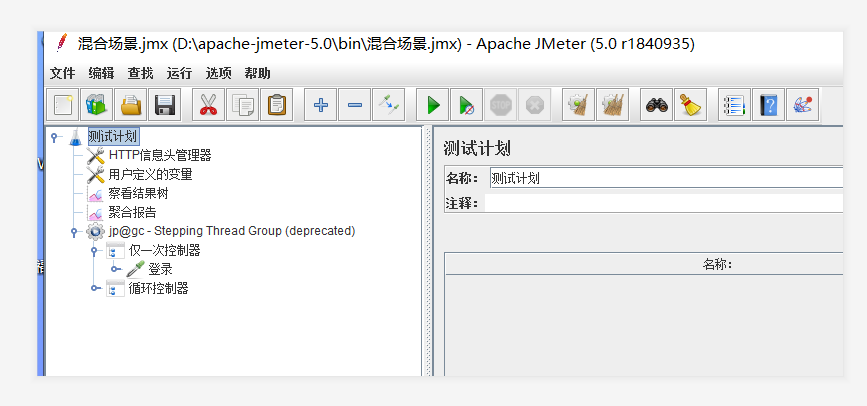This screenshot has height=406, width=867.
Task: Click the New test plan toolbar icon
Action: [64, 104]
